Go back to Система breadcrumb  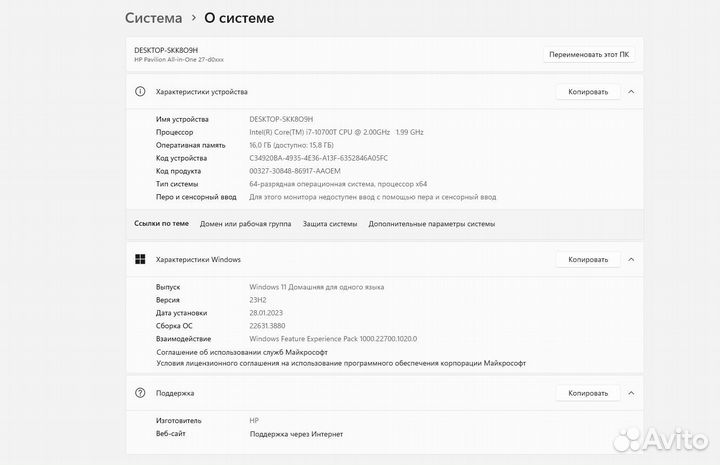[x=153, y=18]
